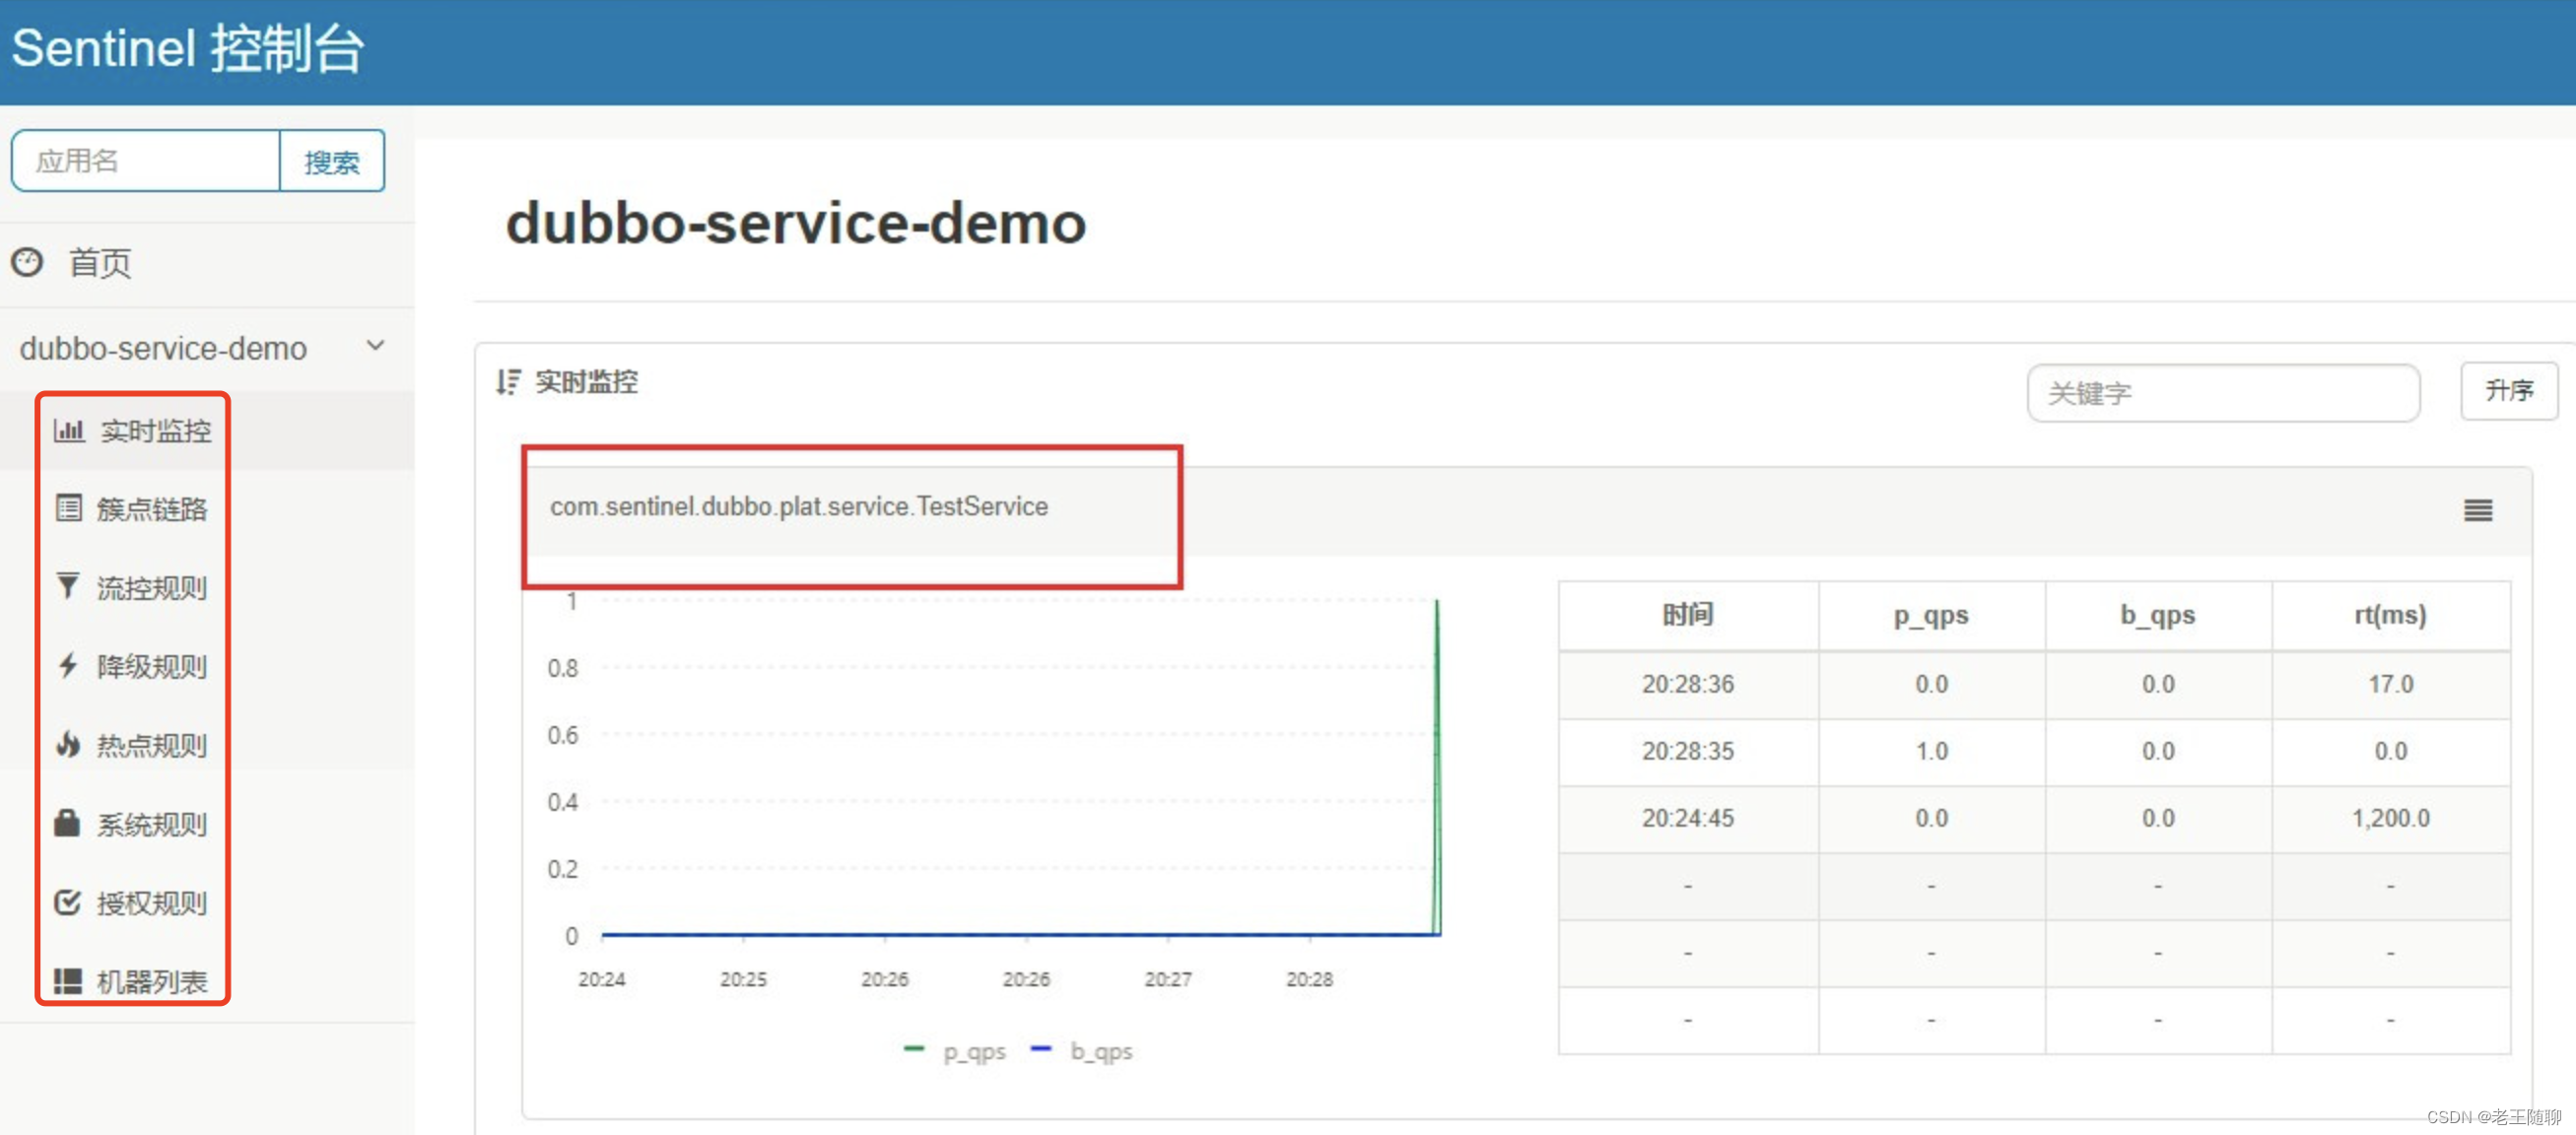2576x1135 pixels.
Task: Click the authorization rule check icon
Action: [67, 902]
